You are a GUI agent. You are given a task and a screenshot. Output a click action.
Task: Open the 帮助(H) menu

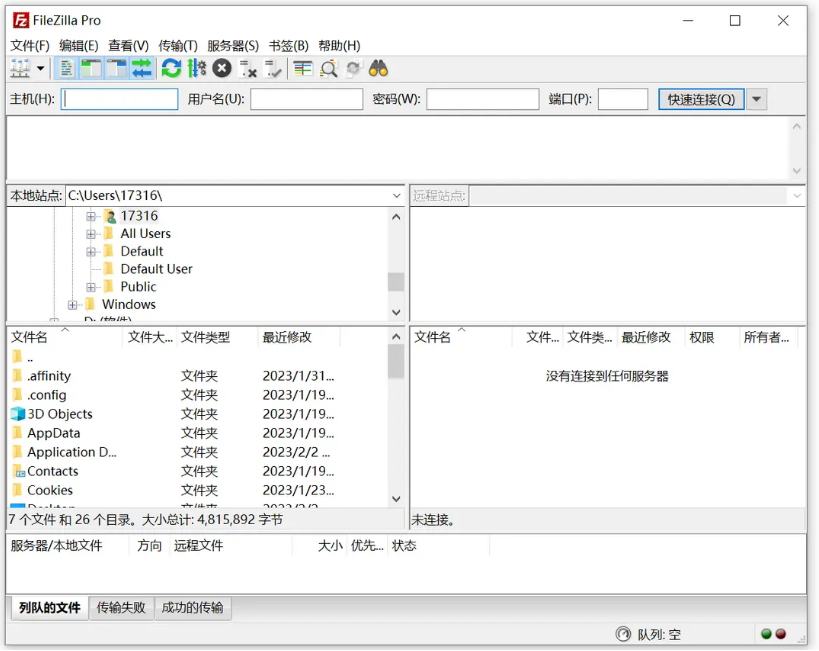(340, 46)
